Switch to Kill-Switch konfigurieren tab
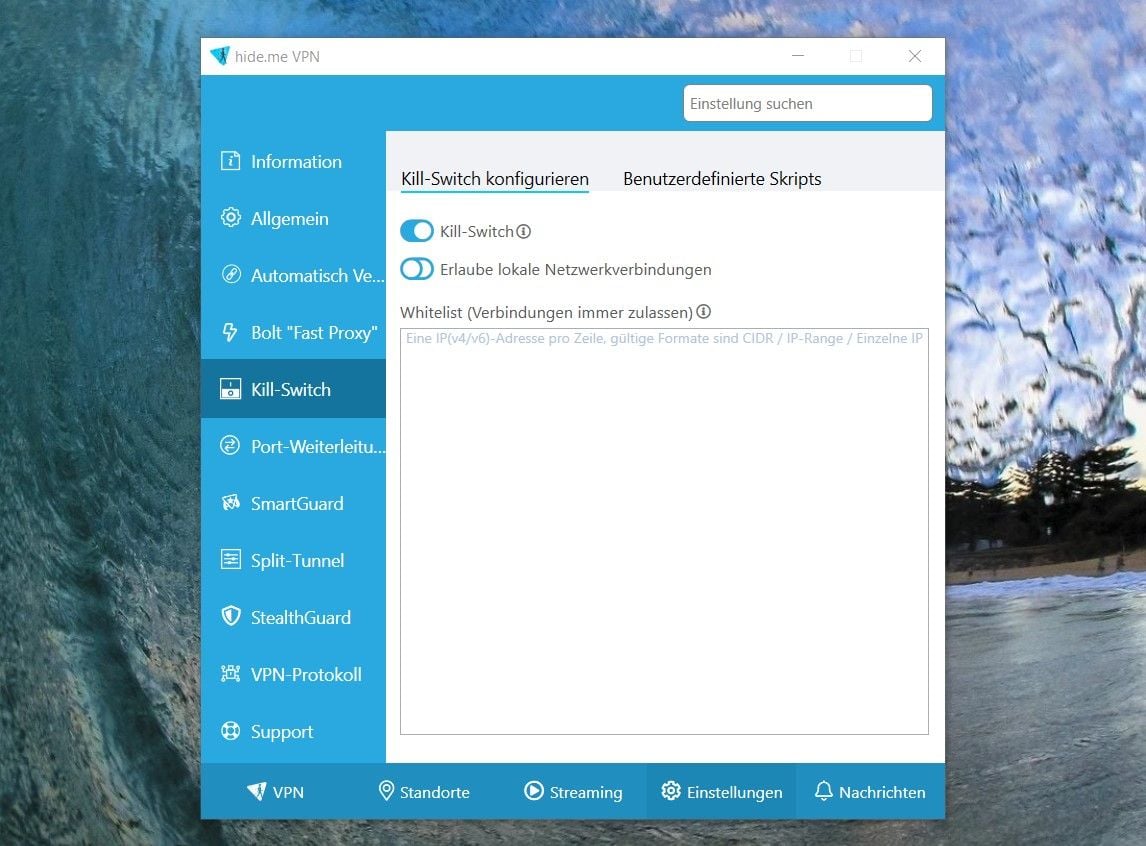Image resolution: width=1146 pixels, height=846 pixels. tap(495, 179)
